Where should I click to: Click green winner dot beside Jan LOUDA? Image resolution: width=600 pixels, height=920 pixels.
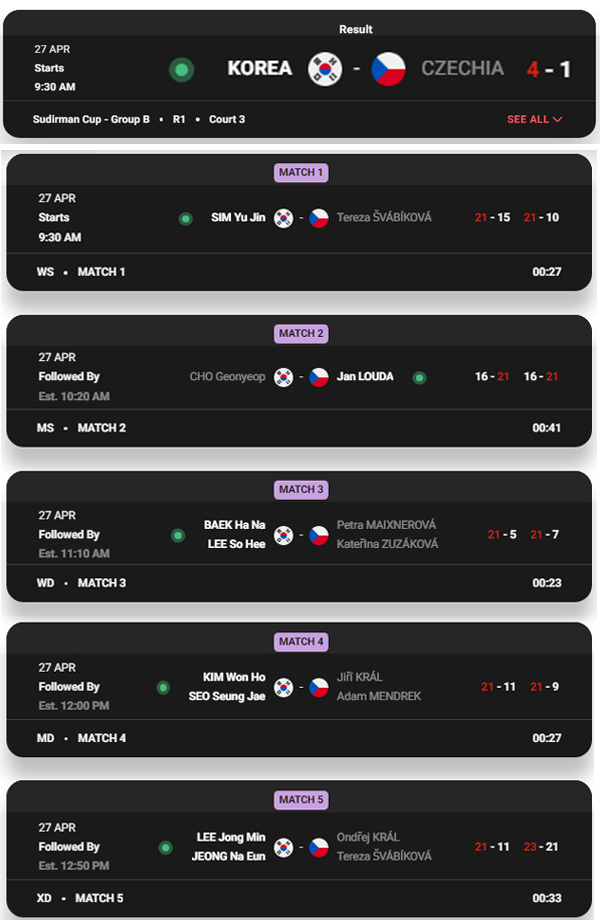pos(419,378)
